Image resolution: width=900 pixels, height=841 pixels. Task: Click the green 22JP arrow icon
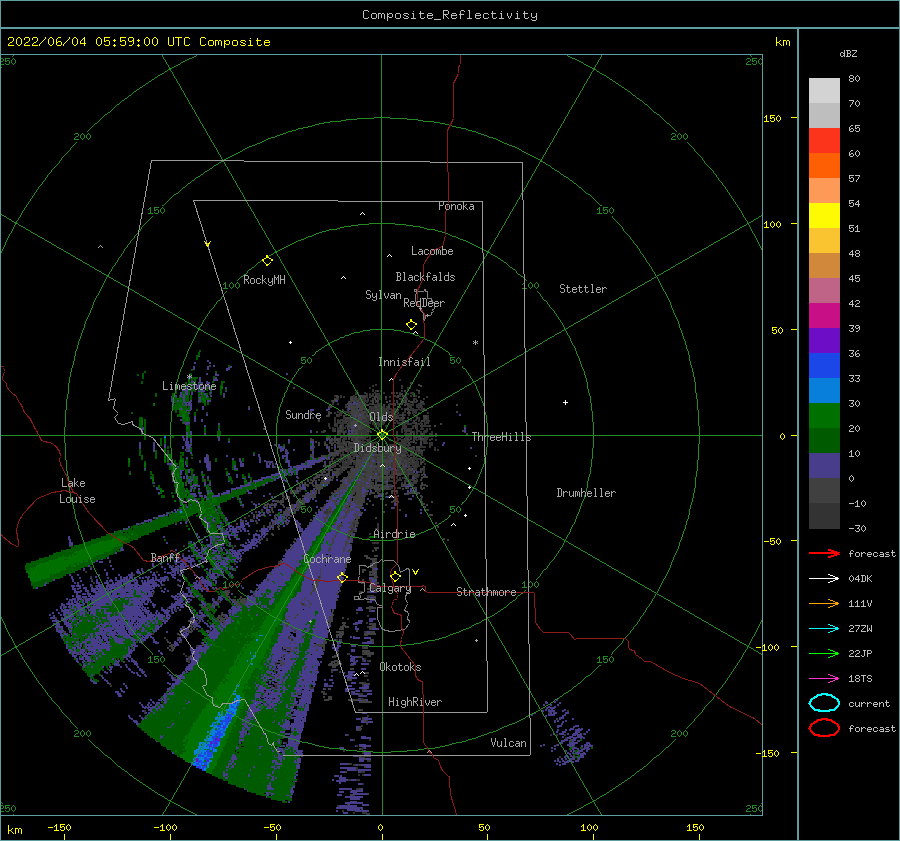pyautogui.click(x=824, y=653)
